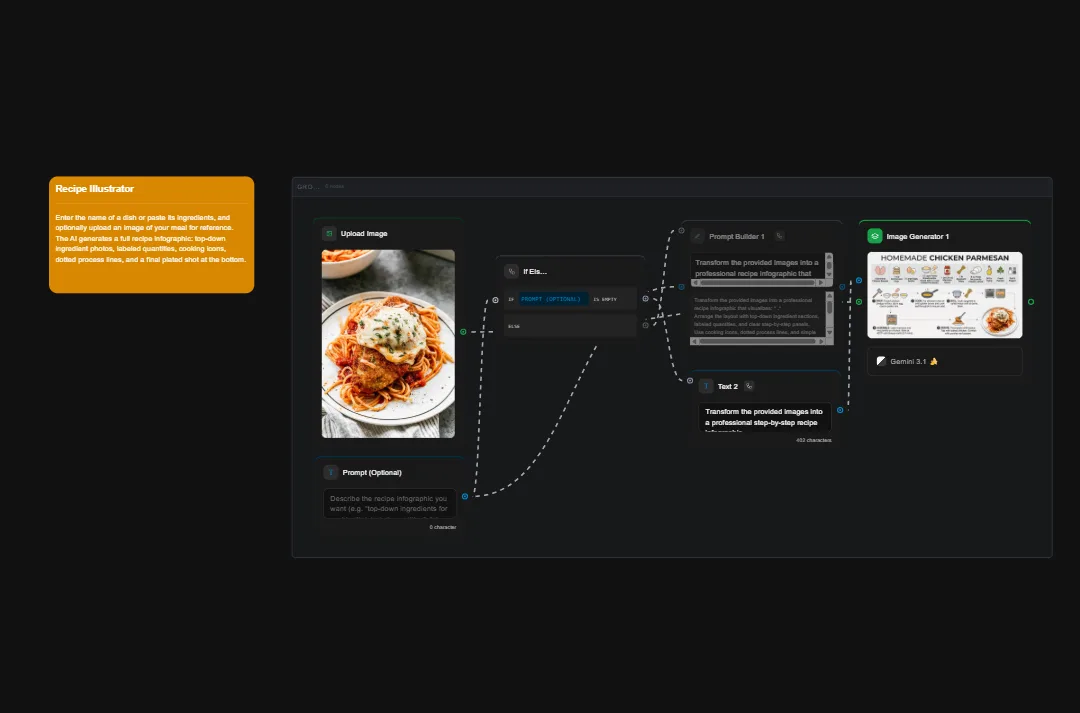The image size is (1080, 713).
Task: Toggle the input connector of the If Els node
Action: pos(494,299)
